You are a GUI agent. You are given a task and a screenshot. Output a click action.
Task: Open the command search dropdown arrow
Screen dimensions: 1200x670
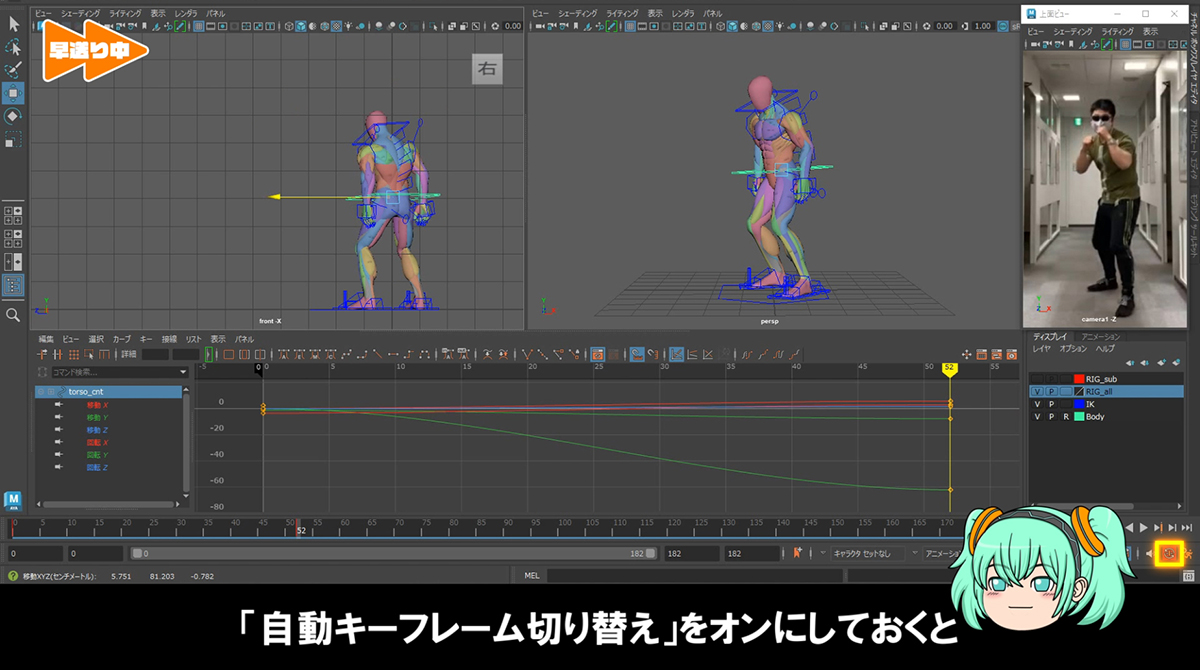point(183,371)
